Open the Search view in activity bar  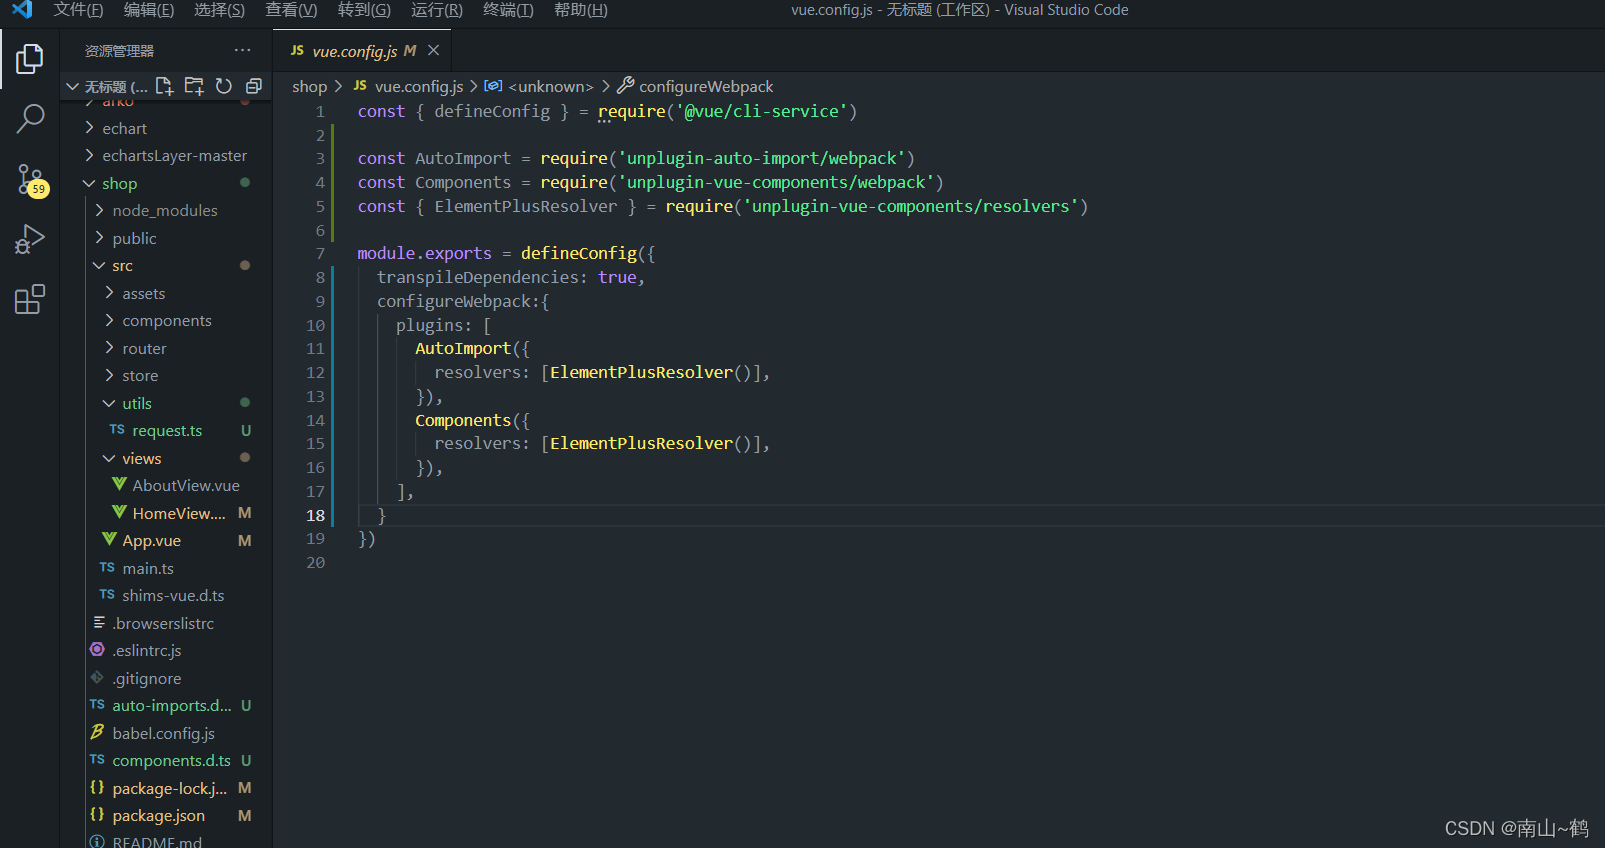click(x=30, y=119)
